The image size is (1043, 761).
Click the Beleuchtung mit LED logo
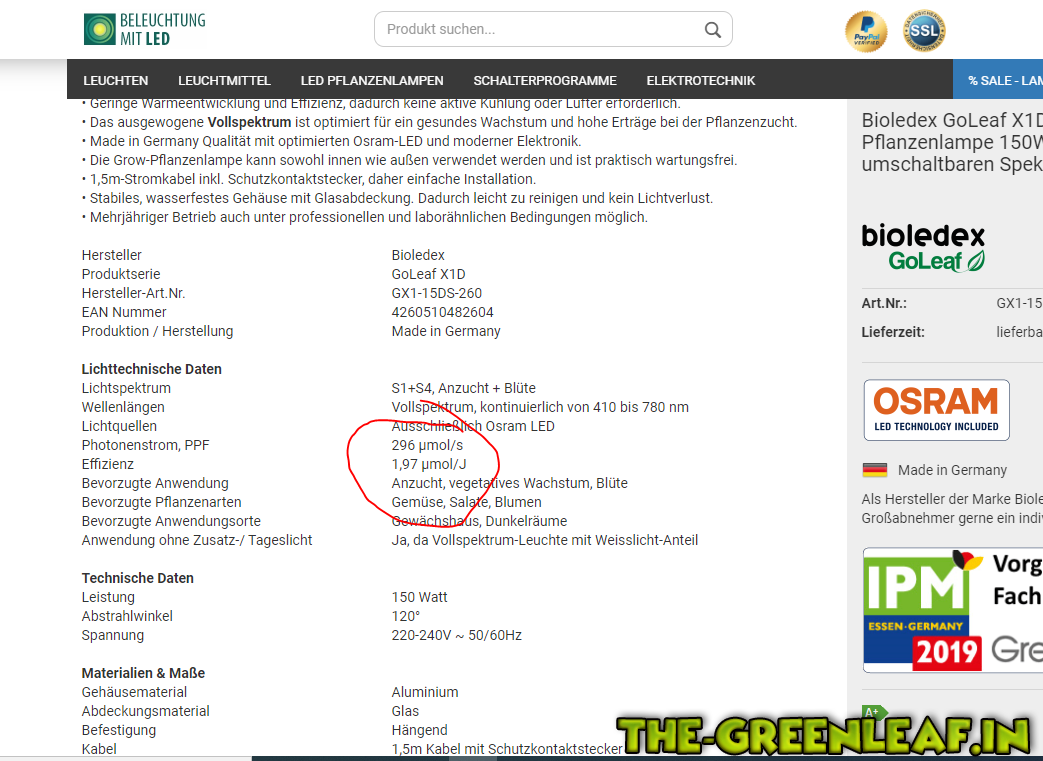(x=144, y=29)
